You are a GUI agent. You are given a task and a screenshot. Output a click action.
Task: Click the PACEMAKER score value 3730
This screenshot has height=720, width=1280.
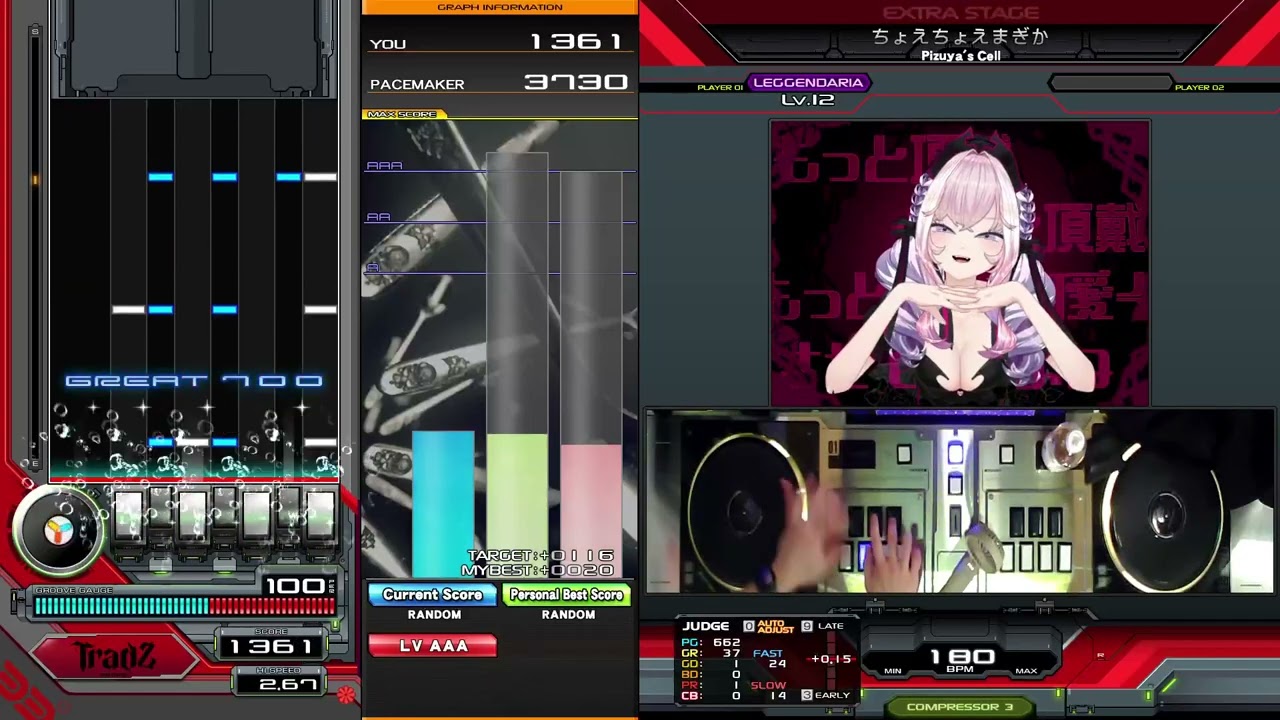click(x=576, y=83)
